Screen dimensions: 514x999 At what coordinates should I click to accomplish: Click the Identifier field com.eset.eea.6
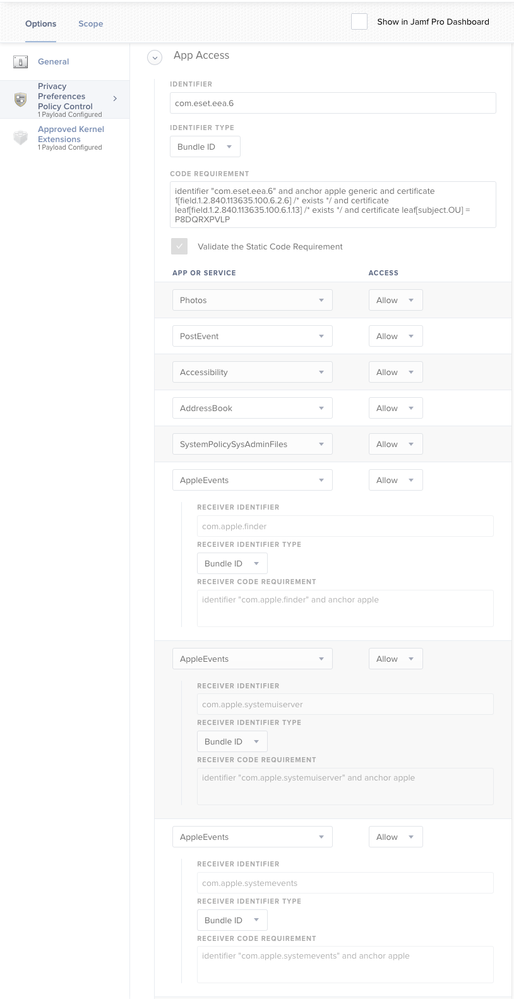(x=332, y=103)
